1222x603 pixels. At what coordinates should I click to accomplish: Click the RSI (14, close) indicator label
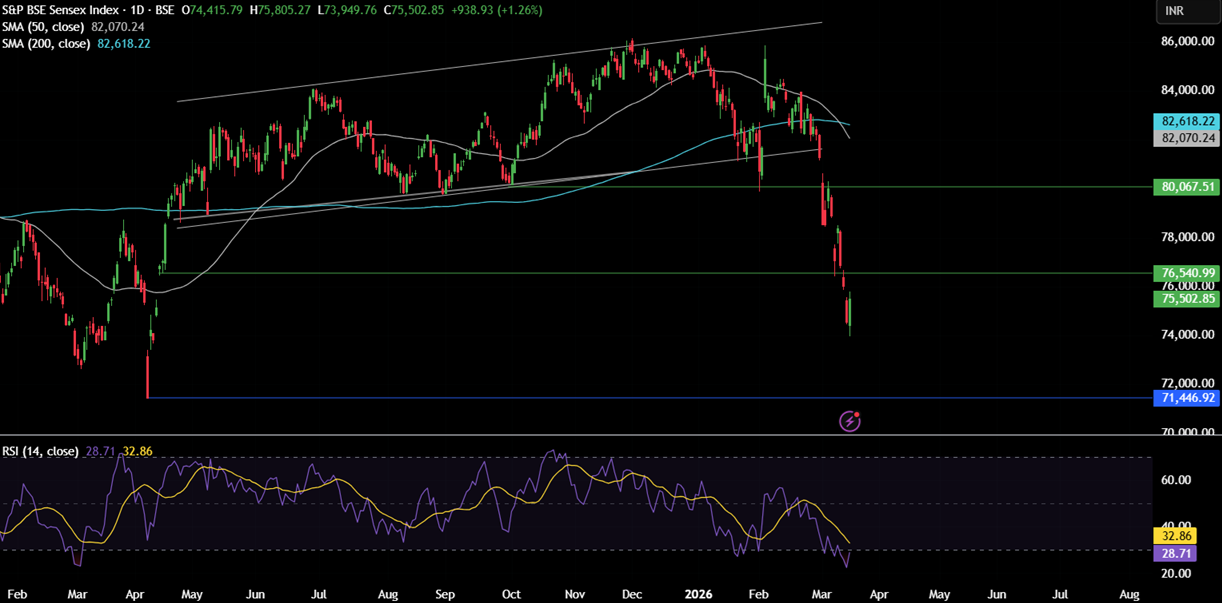40,451
